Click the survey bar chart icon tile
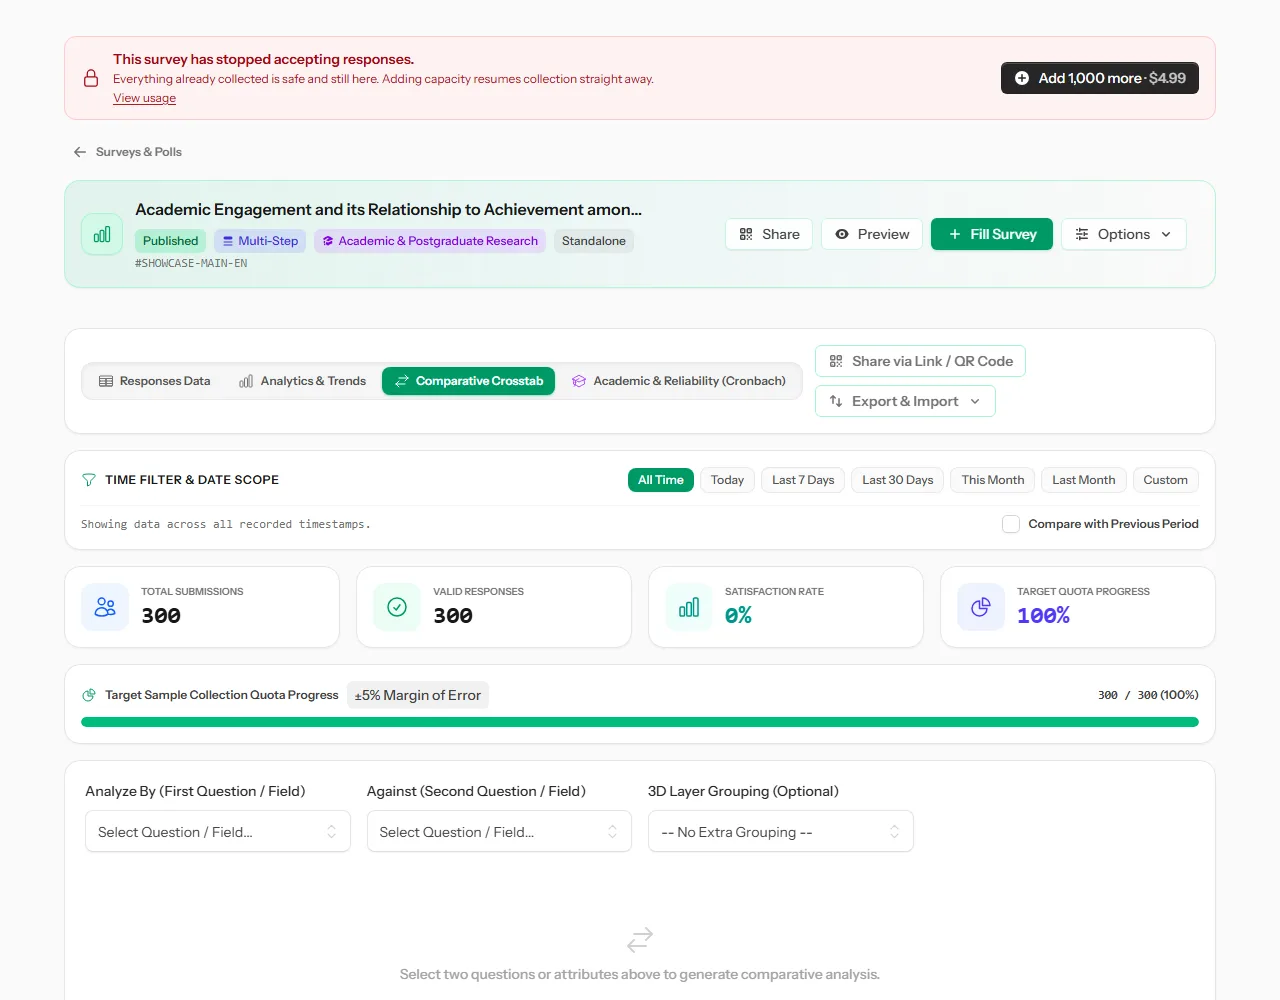The height and width of the screenshot is (1000, 1280). (x=102, y=234)
